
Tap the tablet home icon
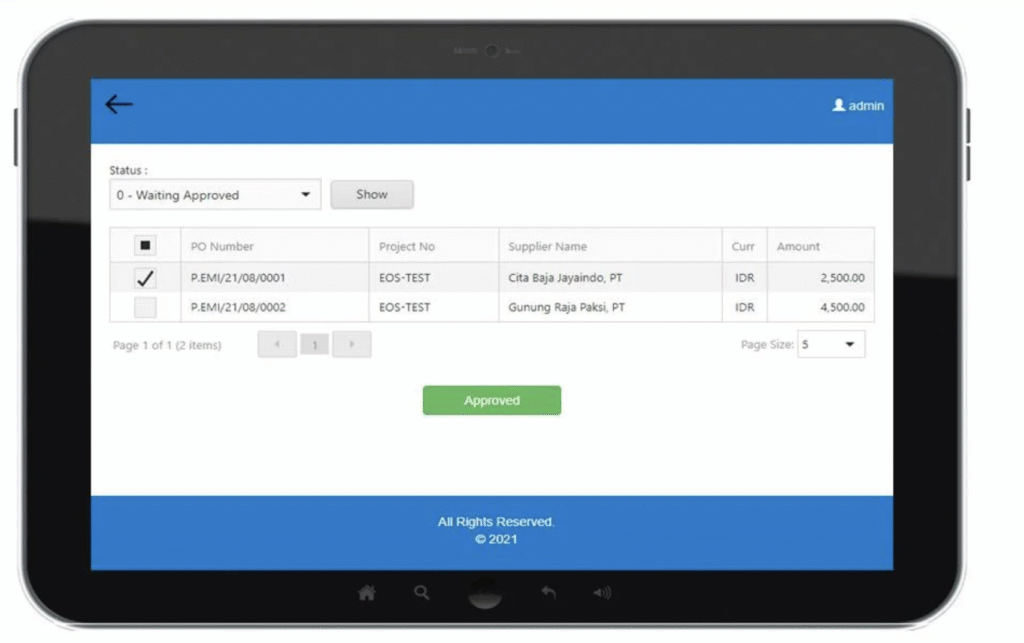click(x=367, y=593)
